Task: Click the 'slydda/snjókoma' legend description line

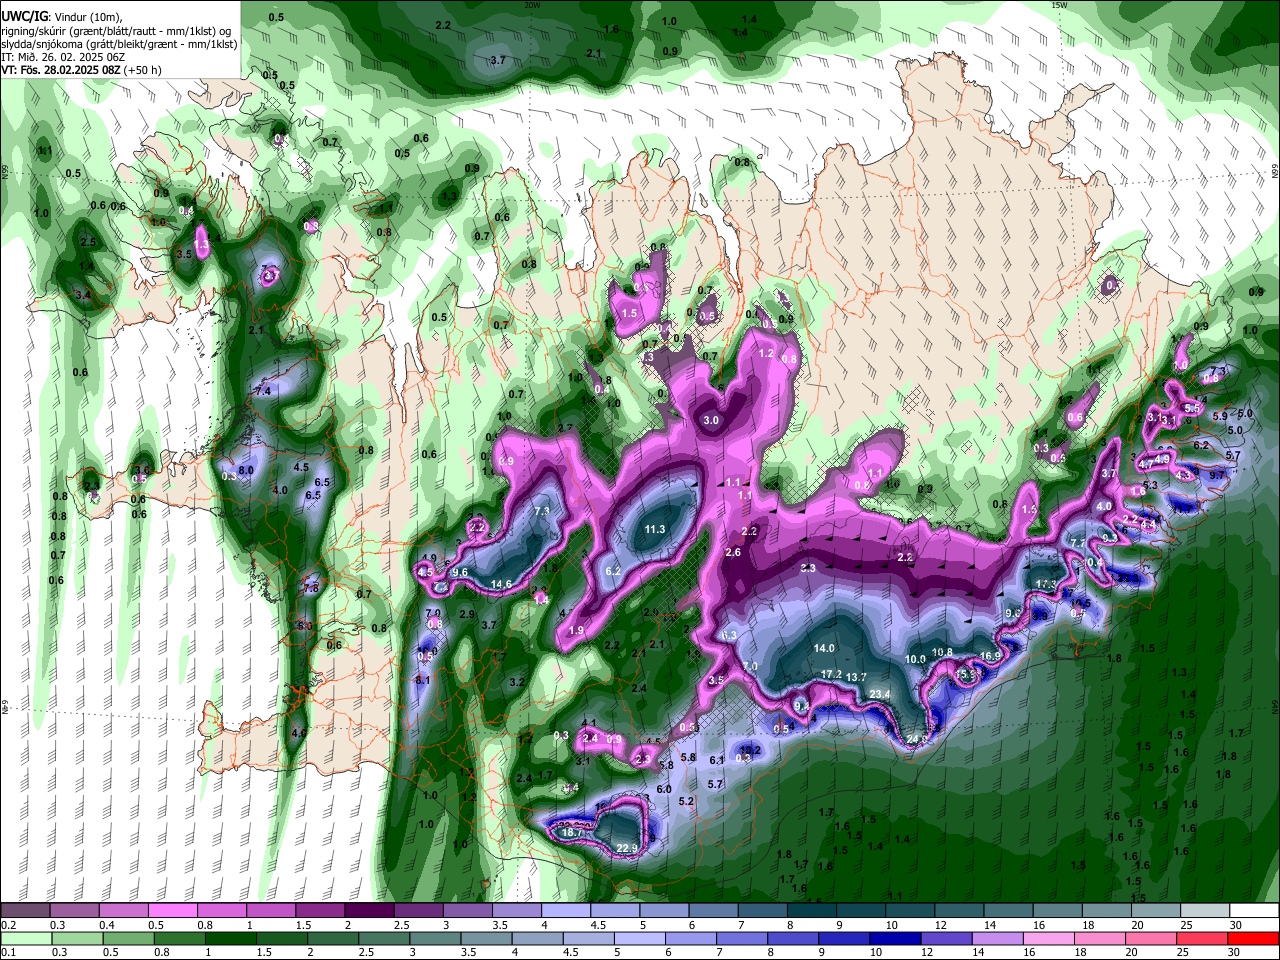Action: [119, 44]
